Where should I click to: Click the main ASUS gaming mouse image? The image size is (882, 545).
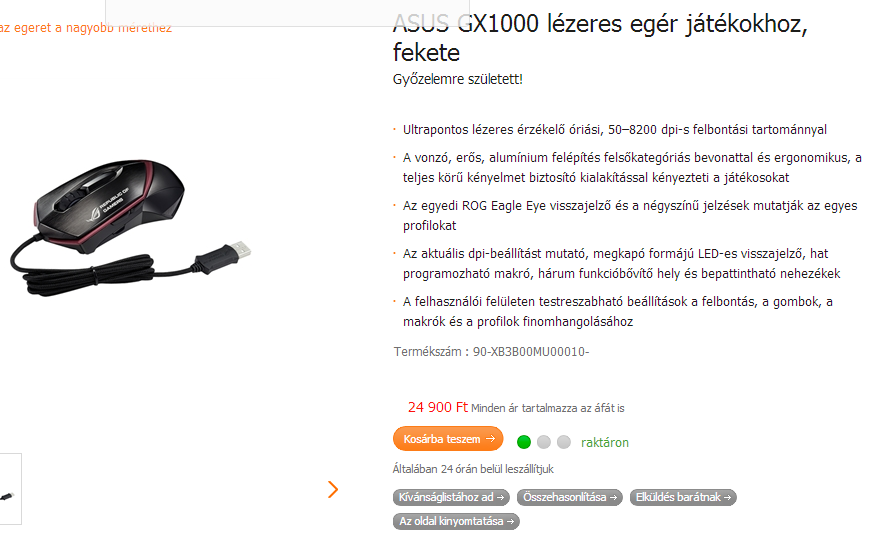click(129, 228)
